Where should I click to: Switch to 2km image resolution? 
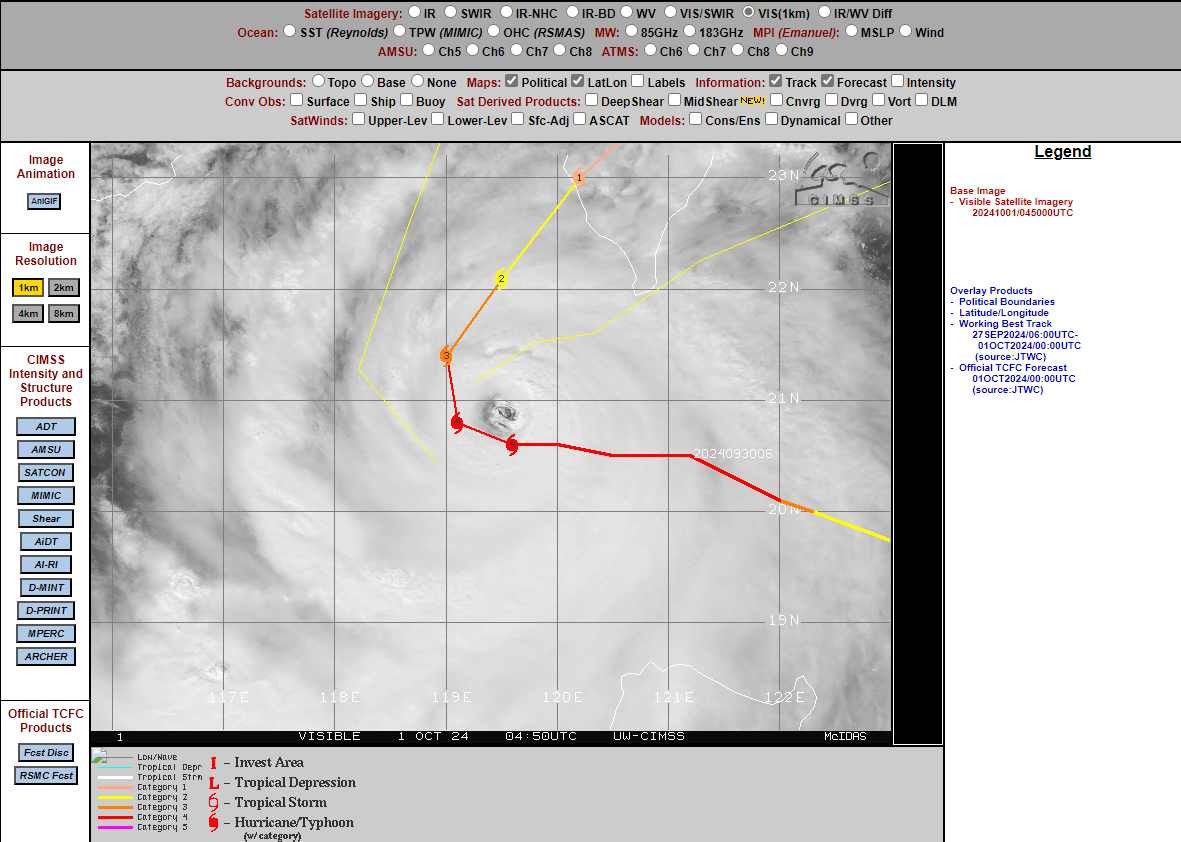pos(64,288)
